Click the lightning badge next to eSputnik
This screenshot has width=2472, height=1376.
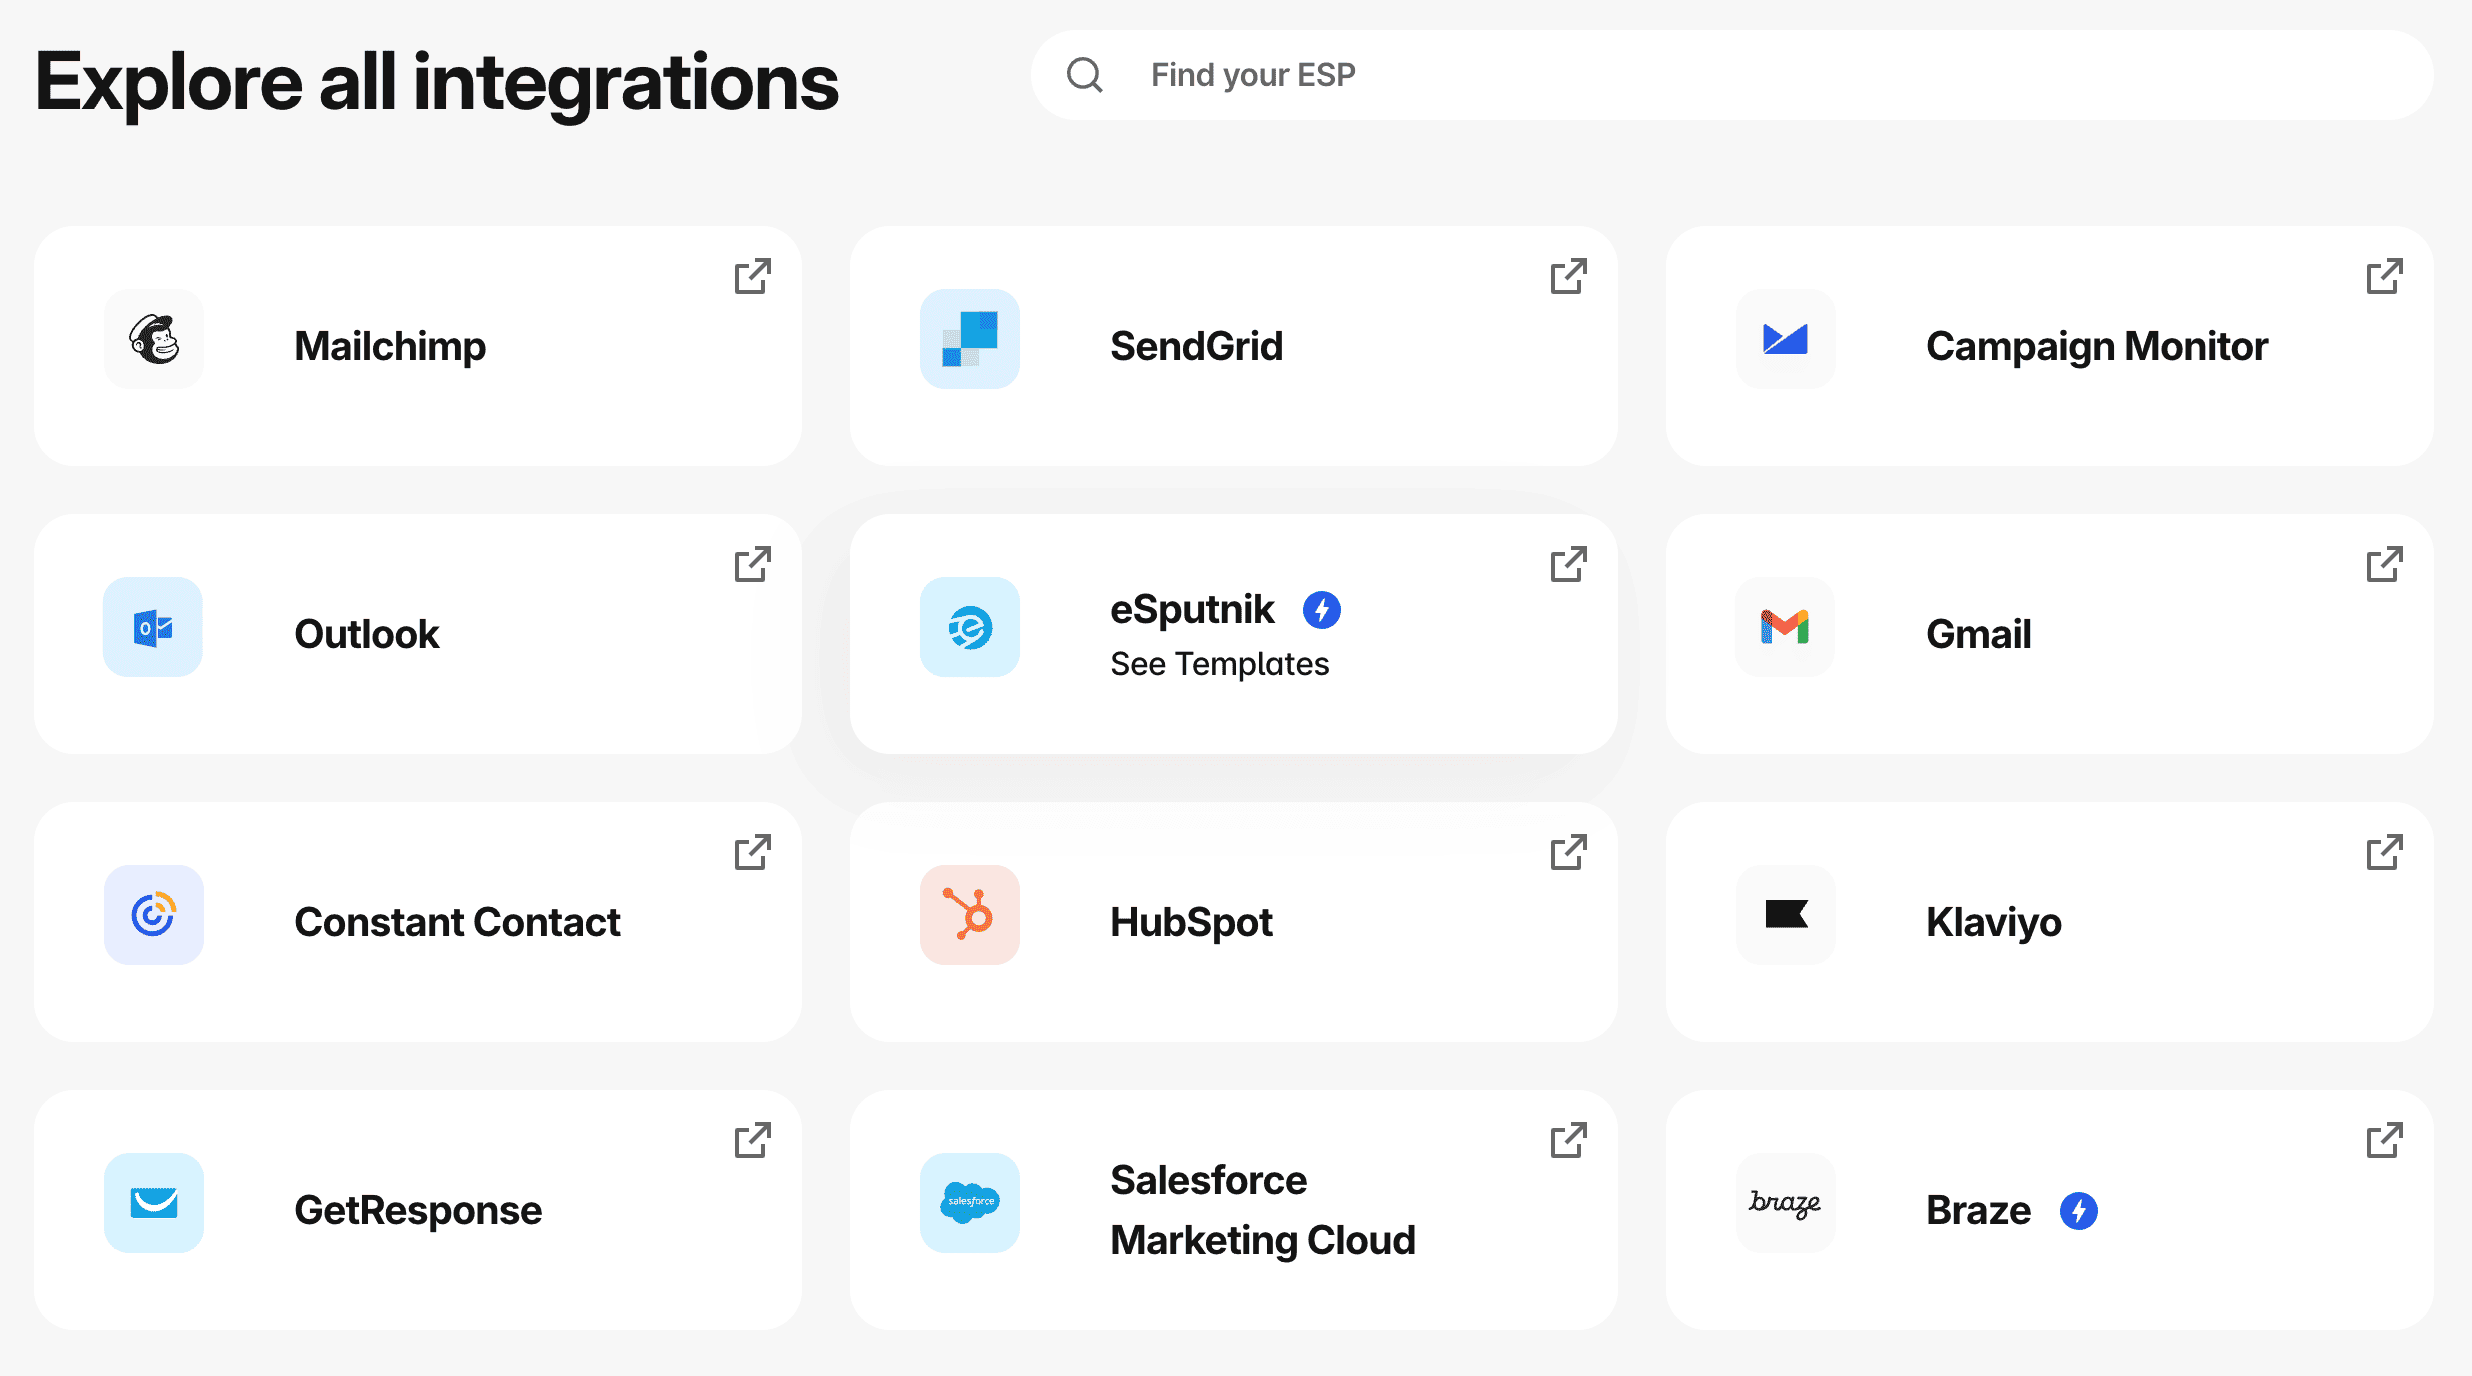pyautogui.click(x=1321, y=610)
